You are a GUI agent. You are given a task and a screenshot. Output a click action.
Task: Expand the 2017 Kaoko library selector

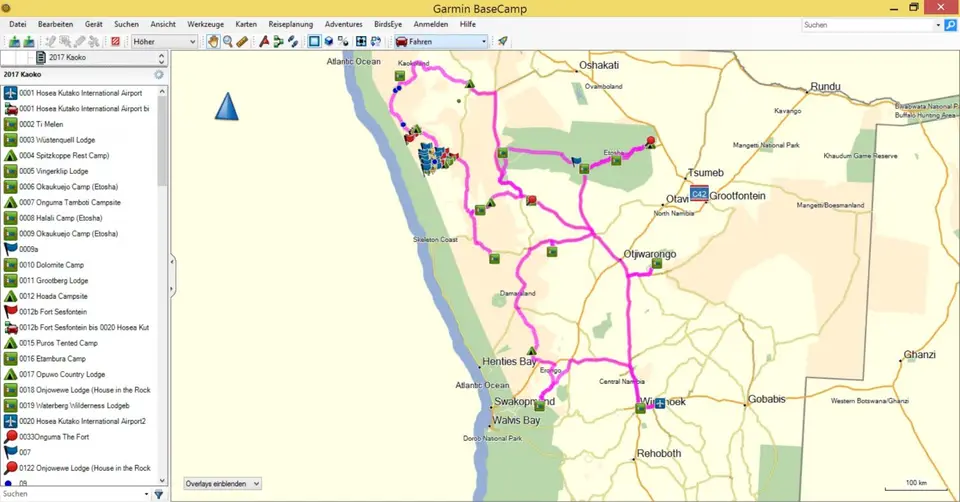[162, 58]
